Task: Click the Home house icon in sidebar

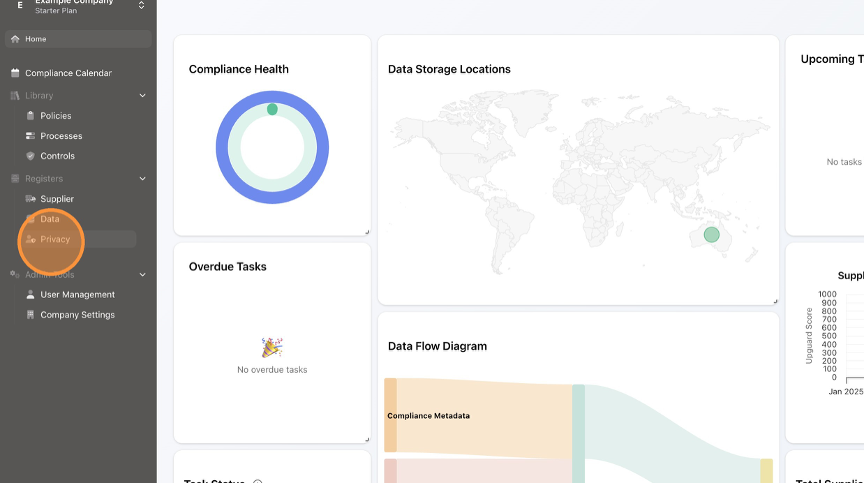Action: [15, 39]
